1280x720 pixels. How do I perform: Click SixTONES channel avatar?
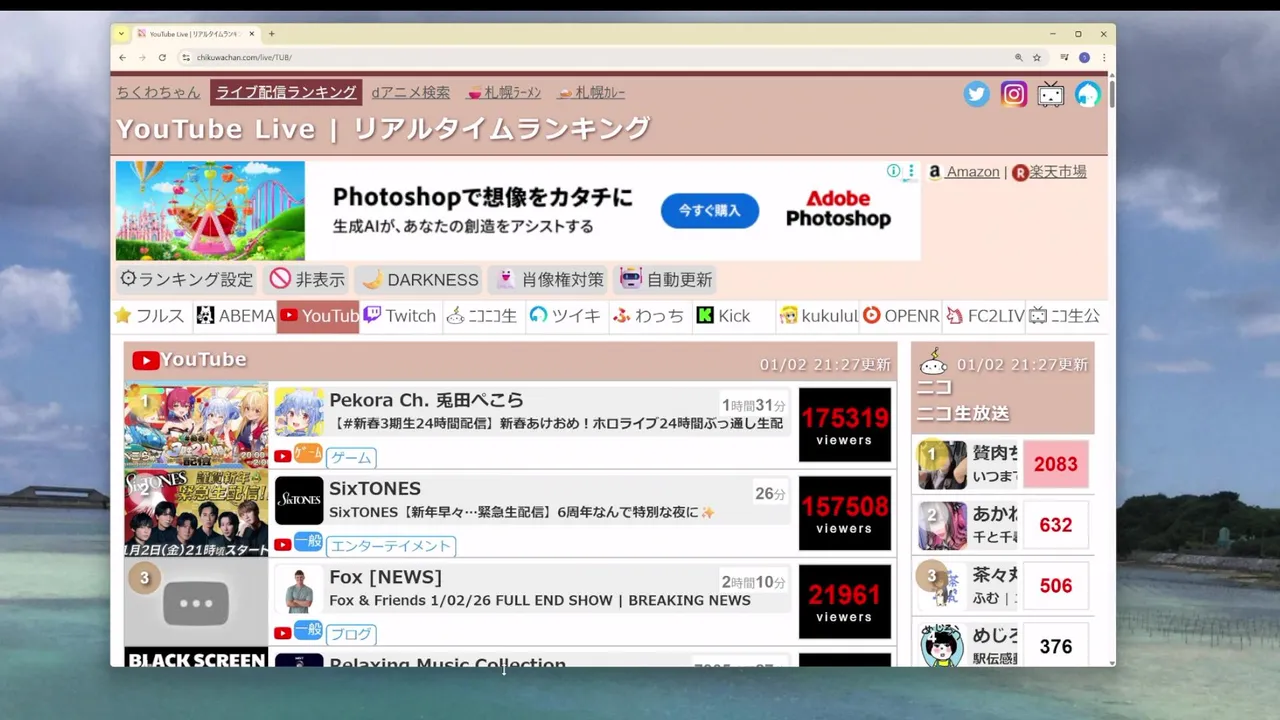coord(299,500)
